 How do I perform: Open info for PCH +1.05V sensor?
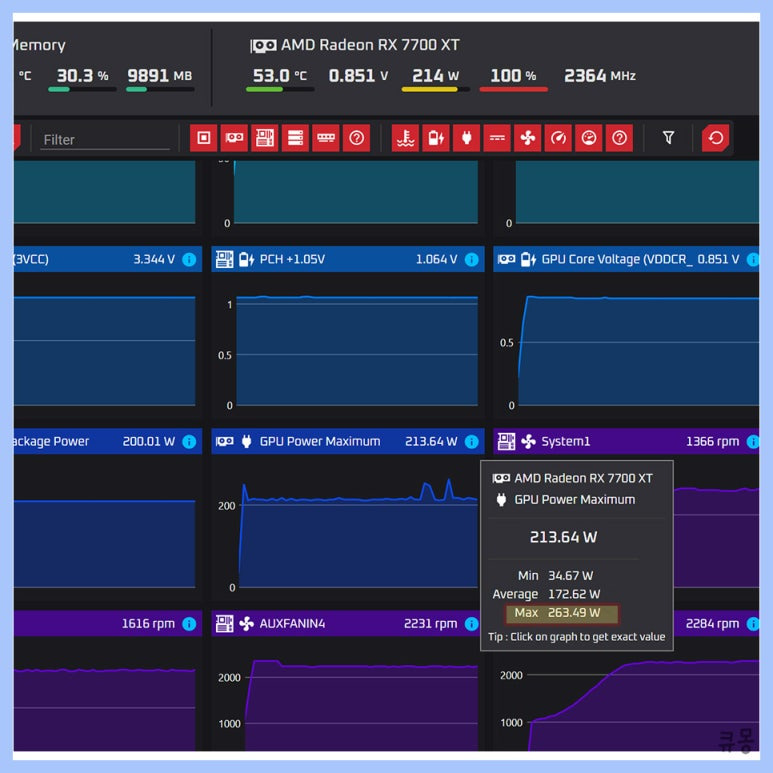[471, 259]
